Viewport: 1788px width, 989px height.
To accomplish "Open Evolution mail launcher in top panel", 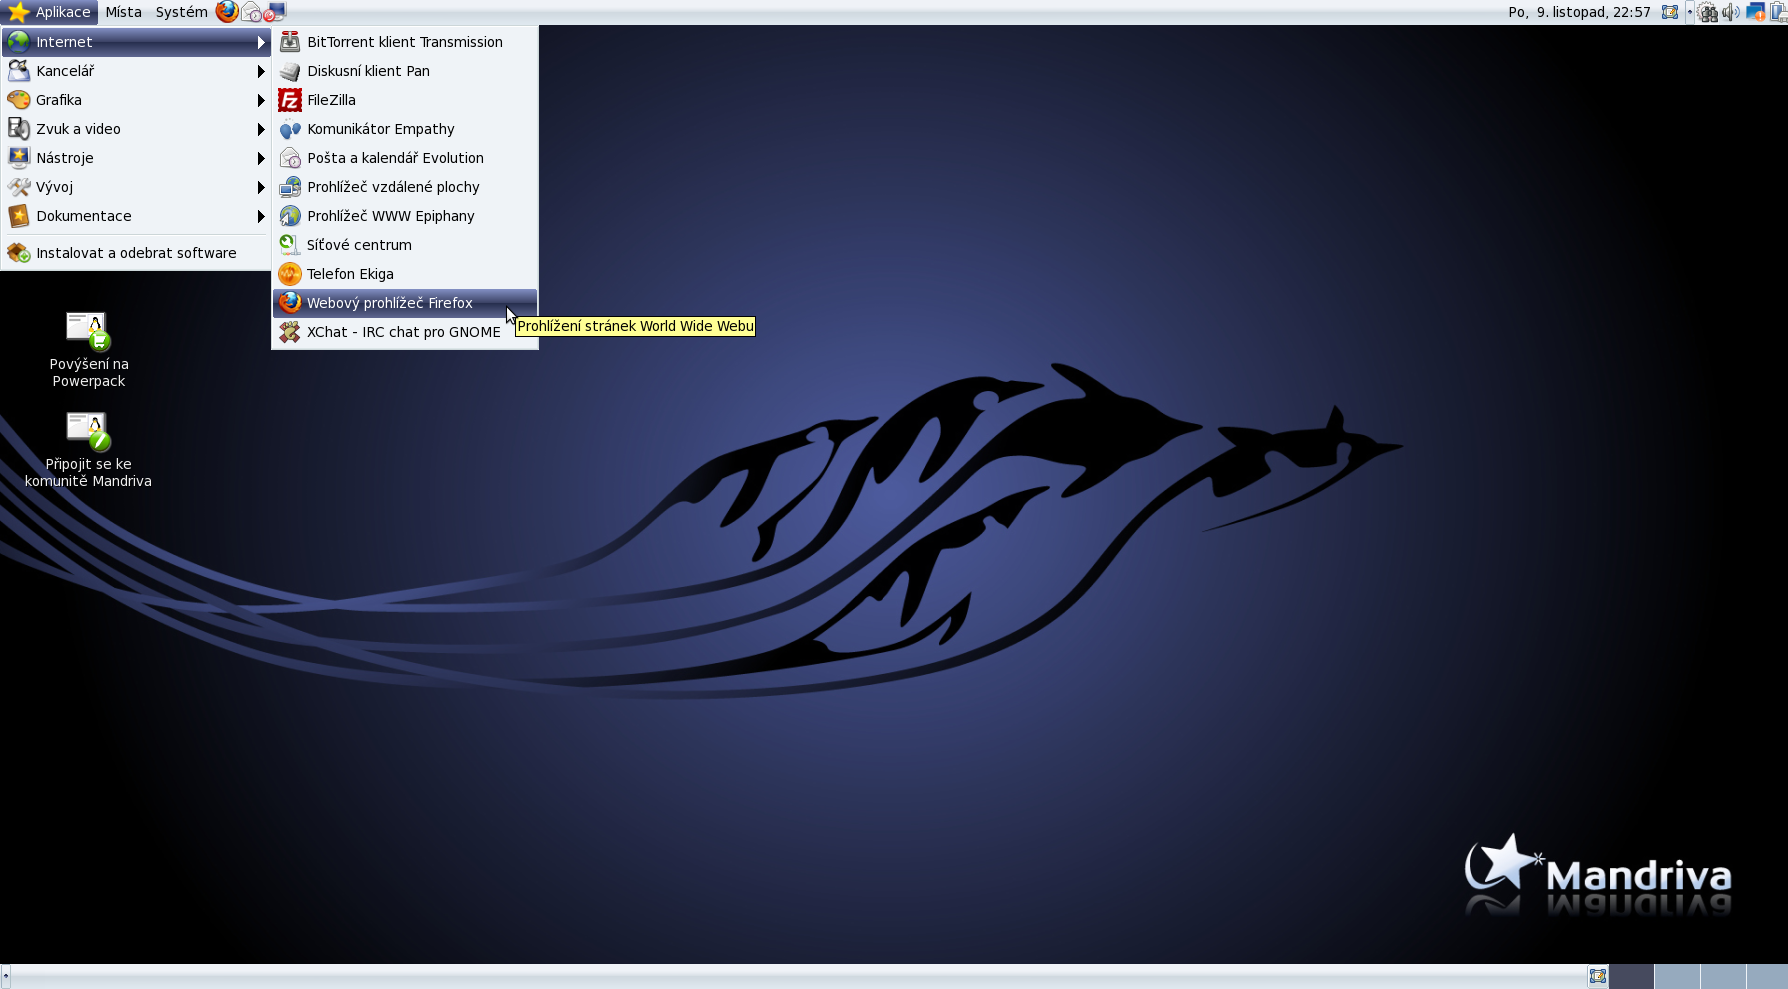I will (251, 12).
